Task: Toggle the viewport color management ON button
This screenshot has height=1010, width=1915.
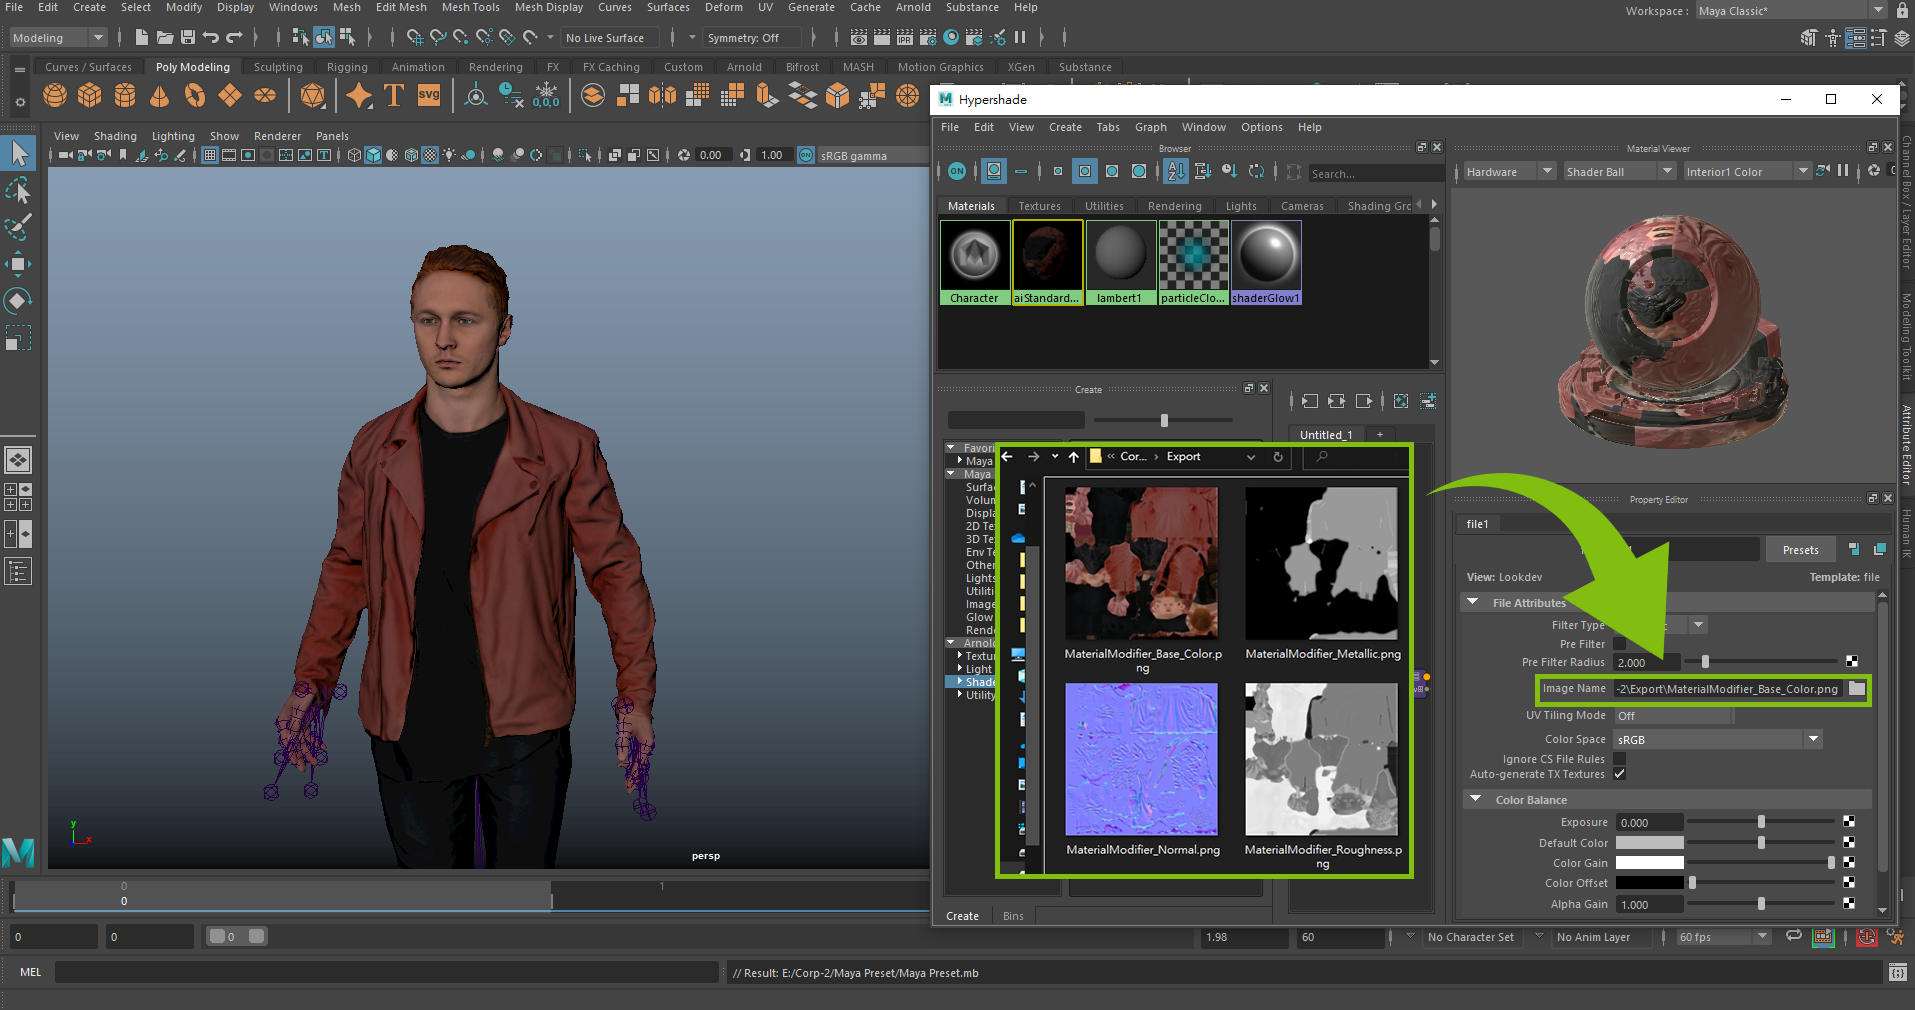Action: click(x=806, y=155)
